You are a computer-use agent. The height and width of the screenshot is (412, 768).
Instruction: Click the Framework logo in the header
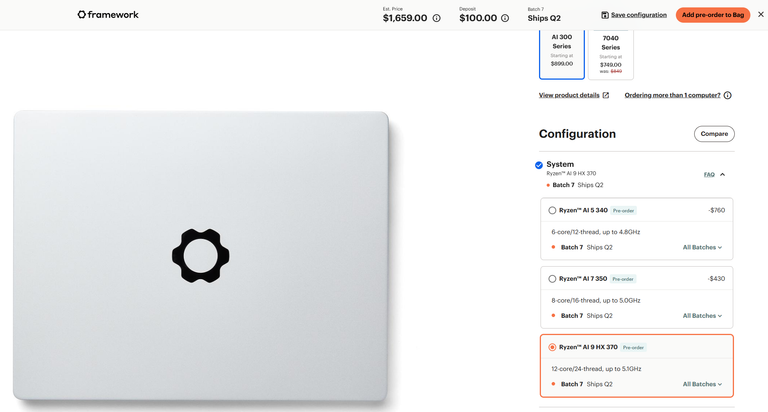(x=108, y=15)
